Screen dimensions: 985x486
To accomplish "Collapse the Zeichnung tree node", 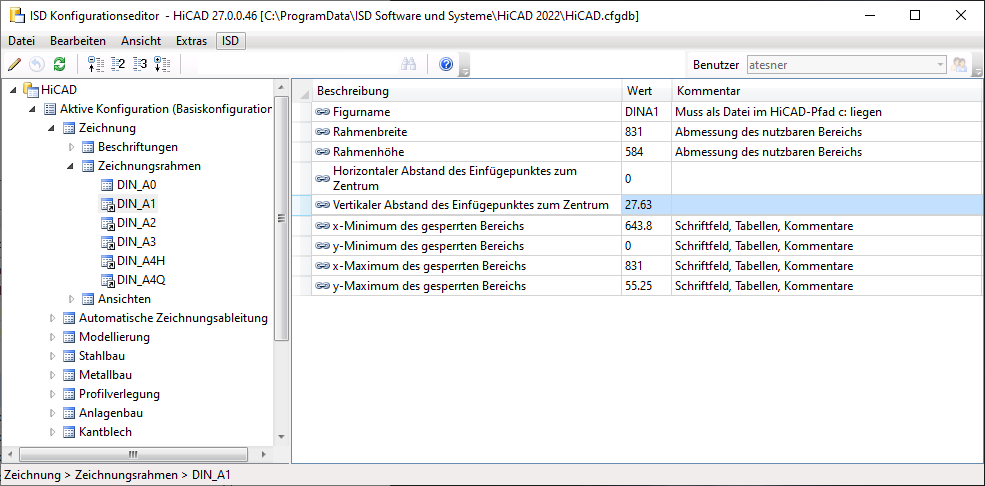I will pyautogui.click(x=52, y=129).
